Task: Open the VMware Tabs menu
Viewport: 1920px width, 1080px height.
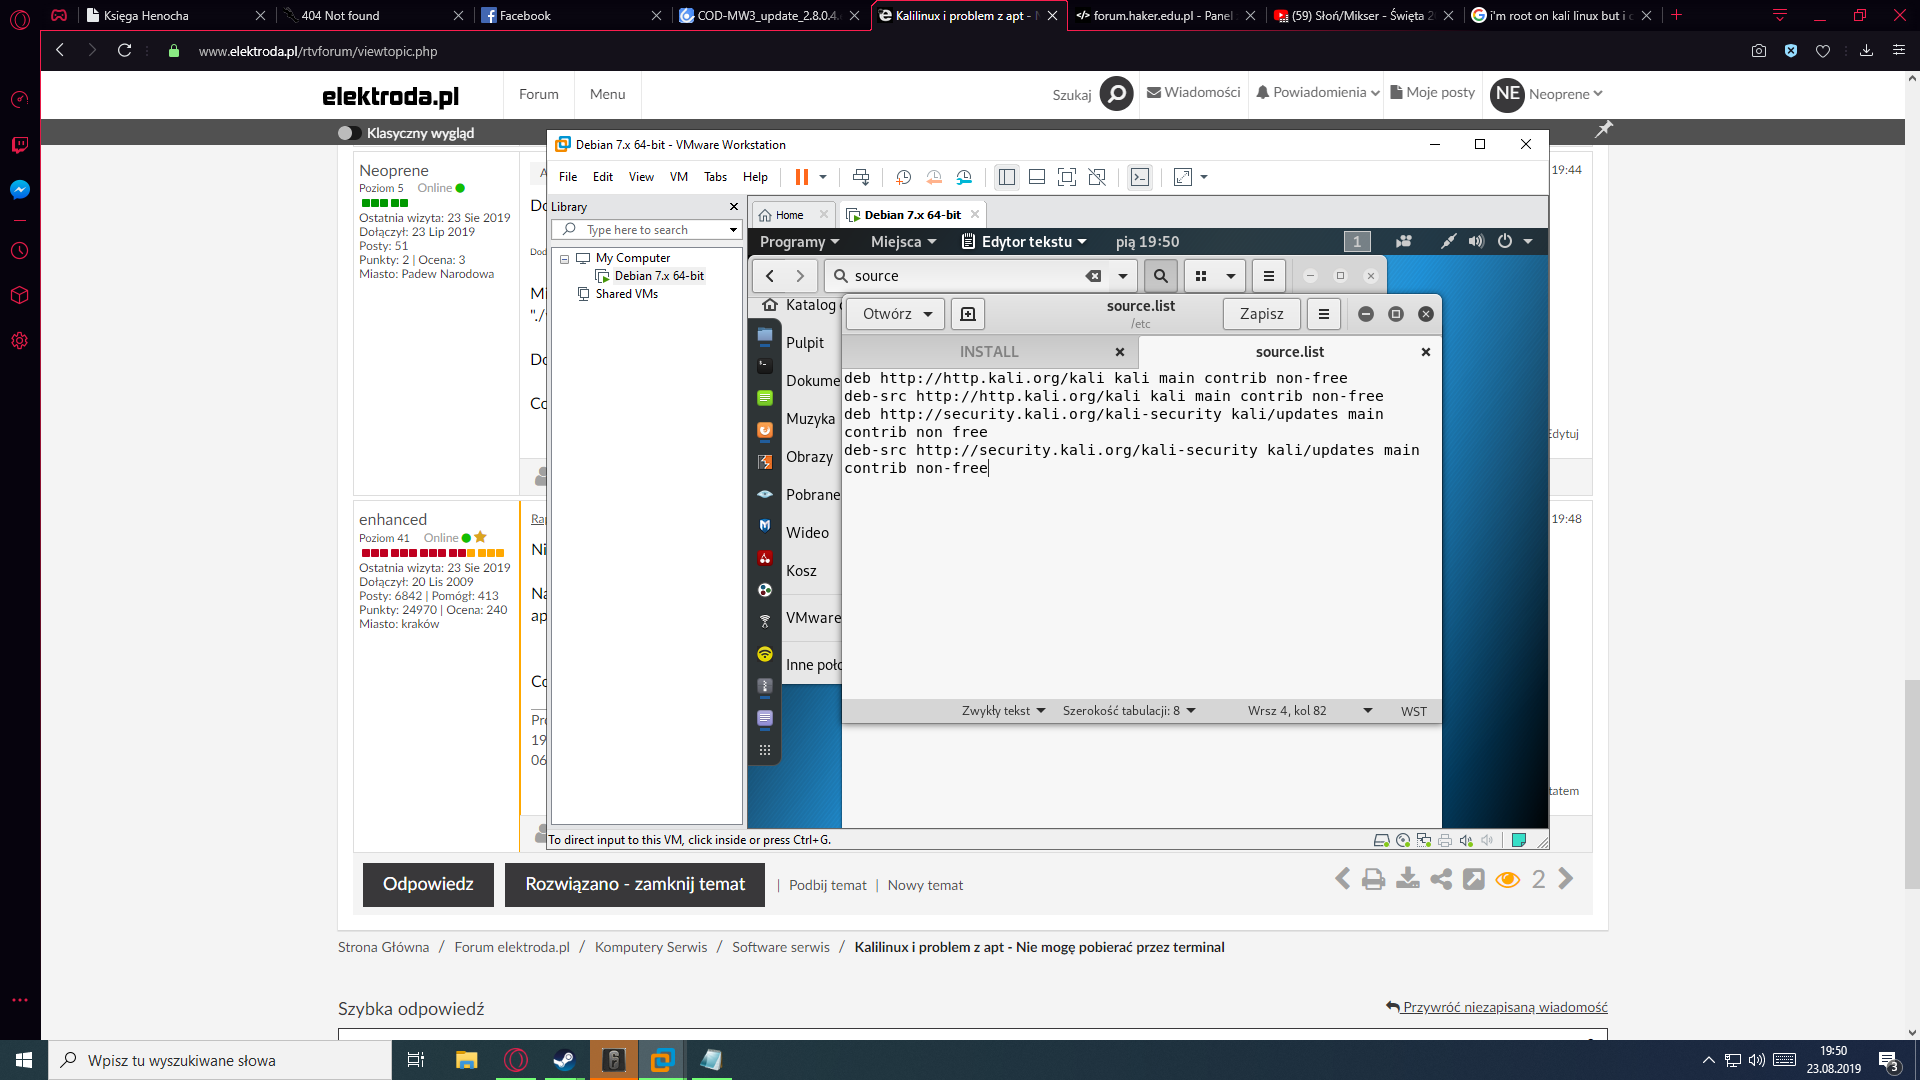Action: pos(715,177)
